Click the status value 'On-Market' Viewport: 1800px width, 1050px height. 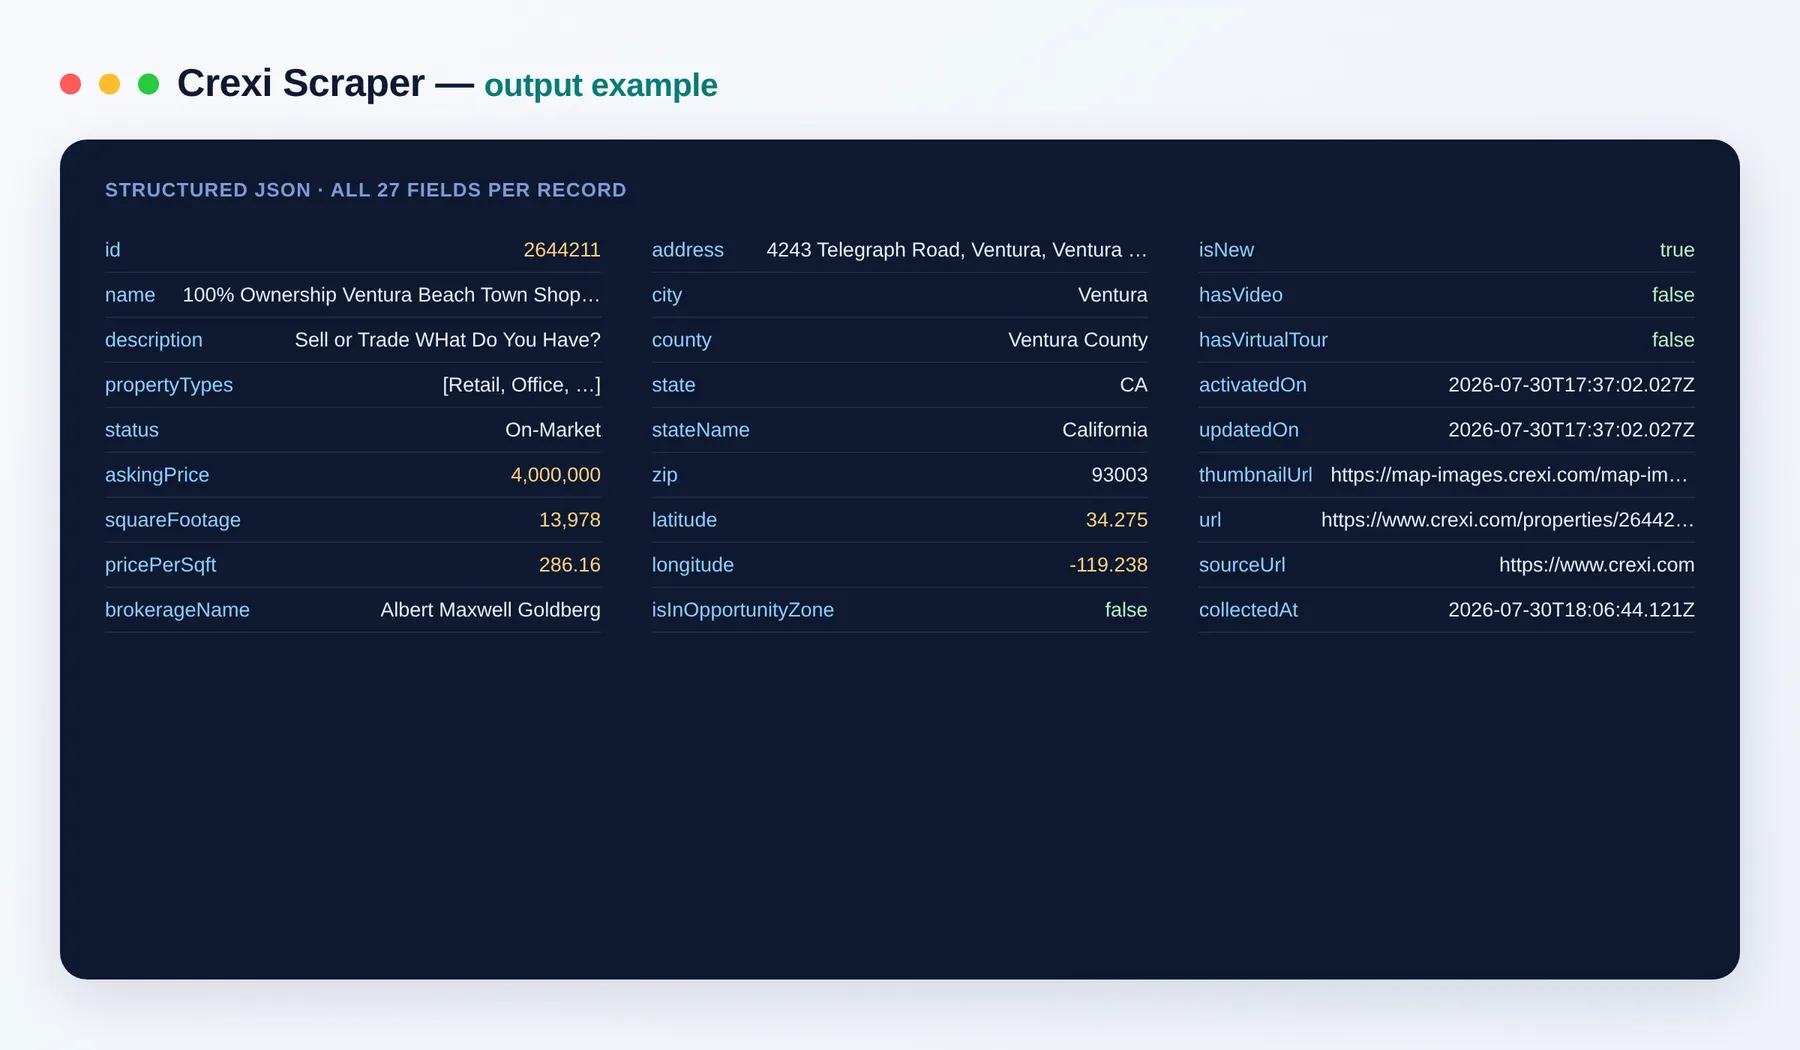553,430
